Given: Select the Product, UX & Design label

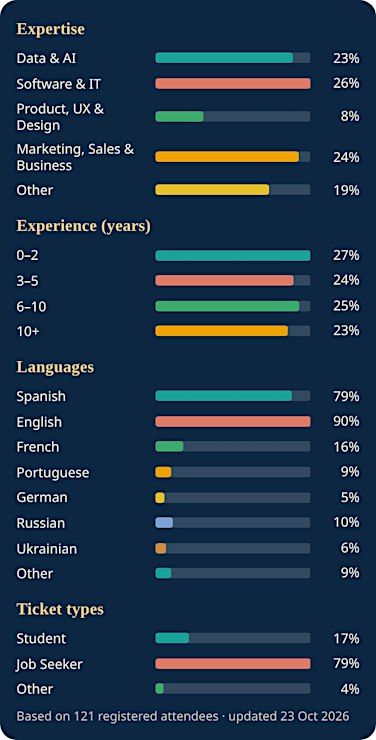Looking at the screenshot, I should 60,117.
